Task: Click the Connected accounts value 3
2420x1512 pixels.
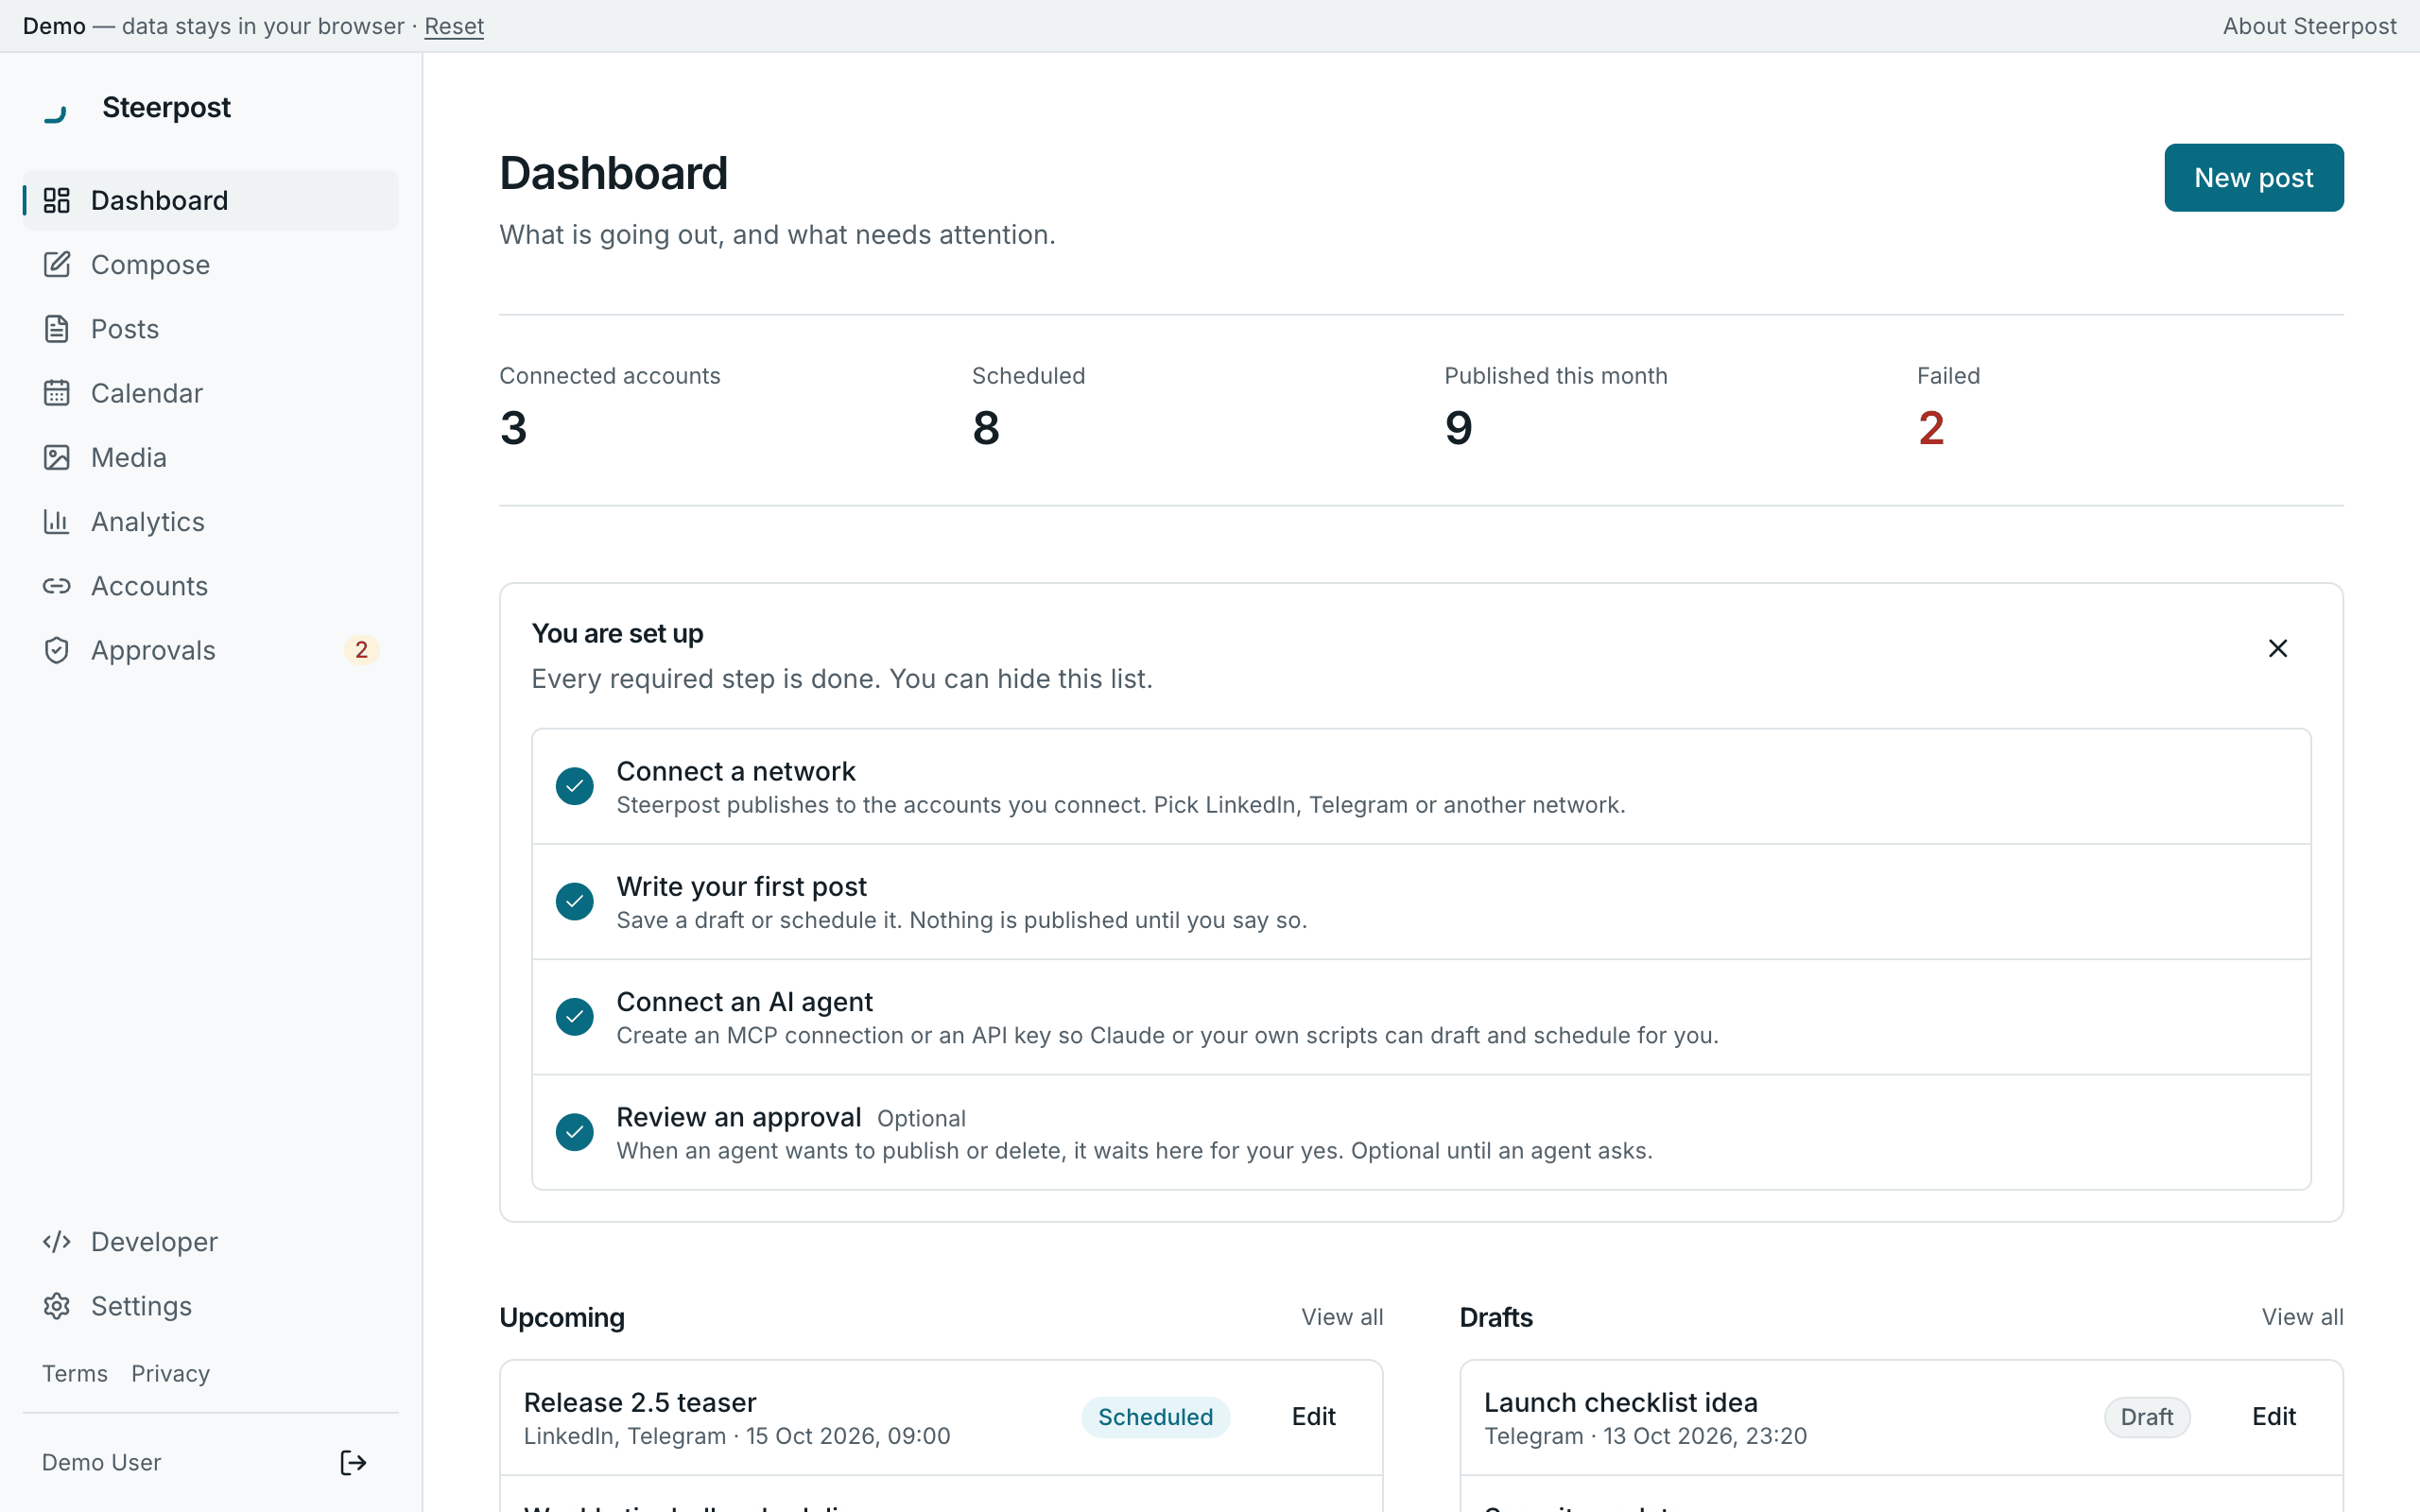Action: 514,428
